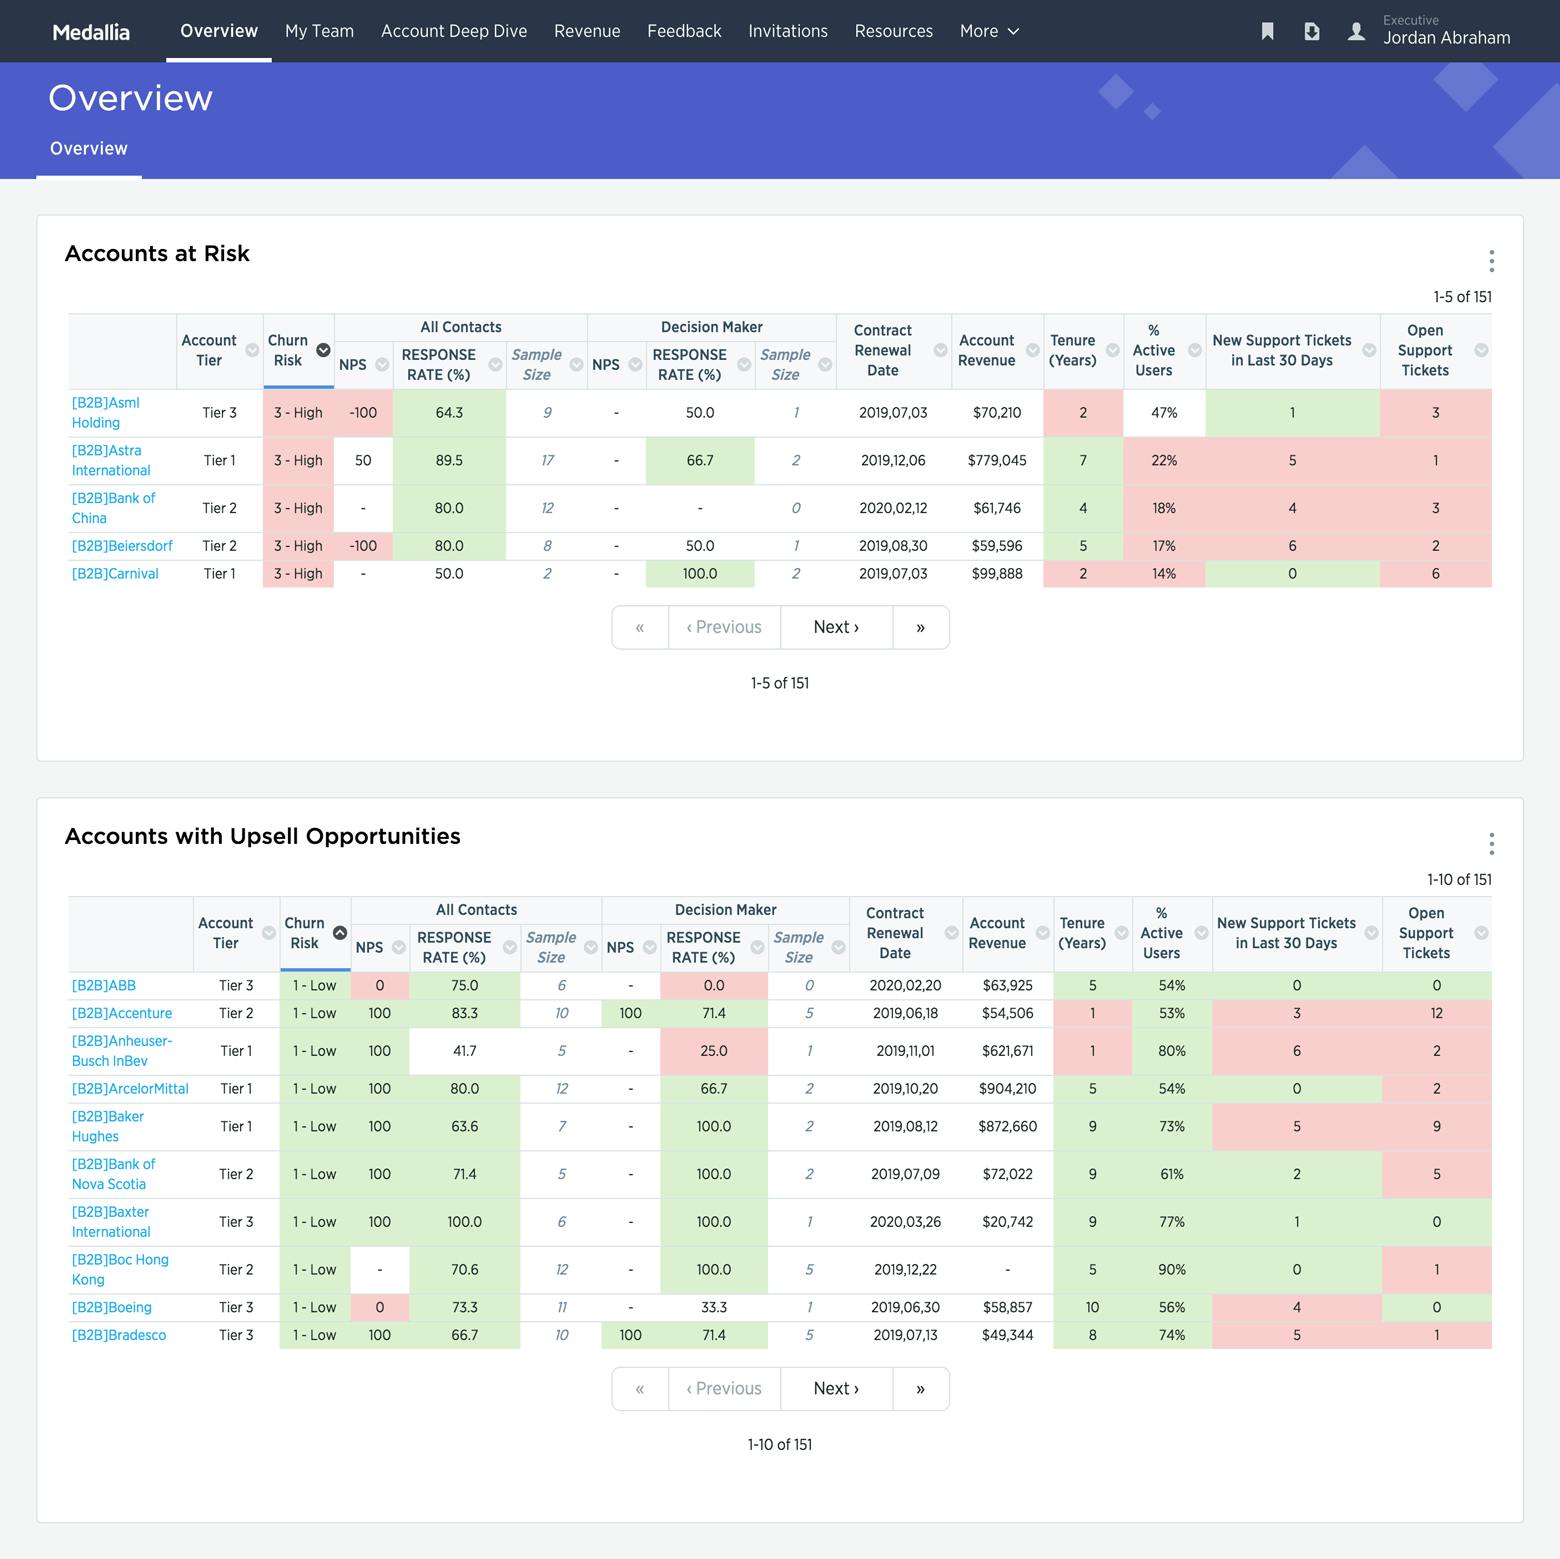
Task: Click Jordan Abraham user name
Action: [x=1446, y=38]
